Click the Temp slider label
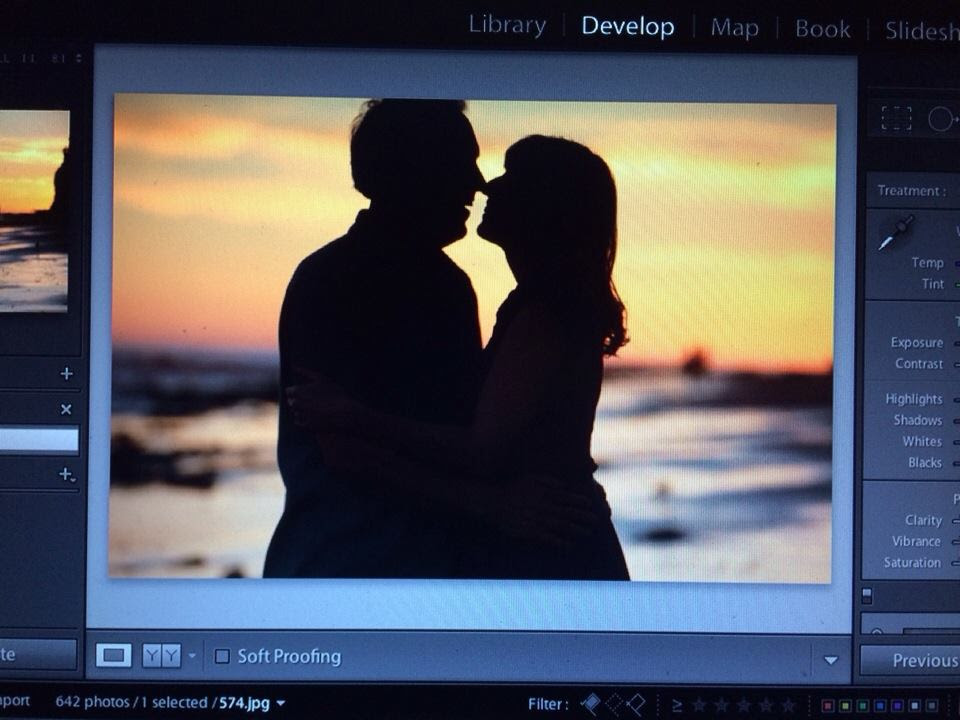 click(x=928, y=263)
